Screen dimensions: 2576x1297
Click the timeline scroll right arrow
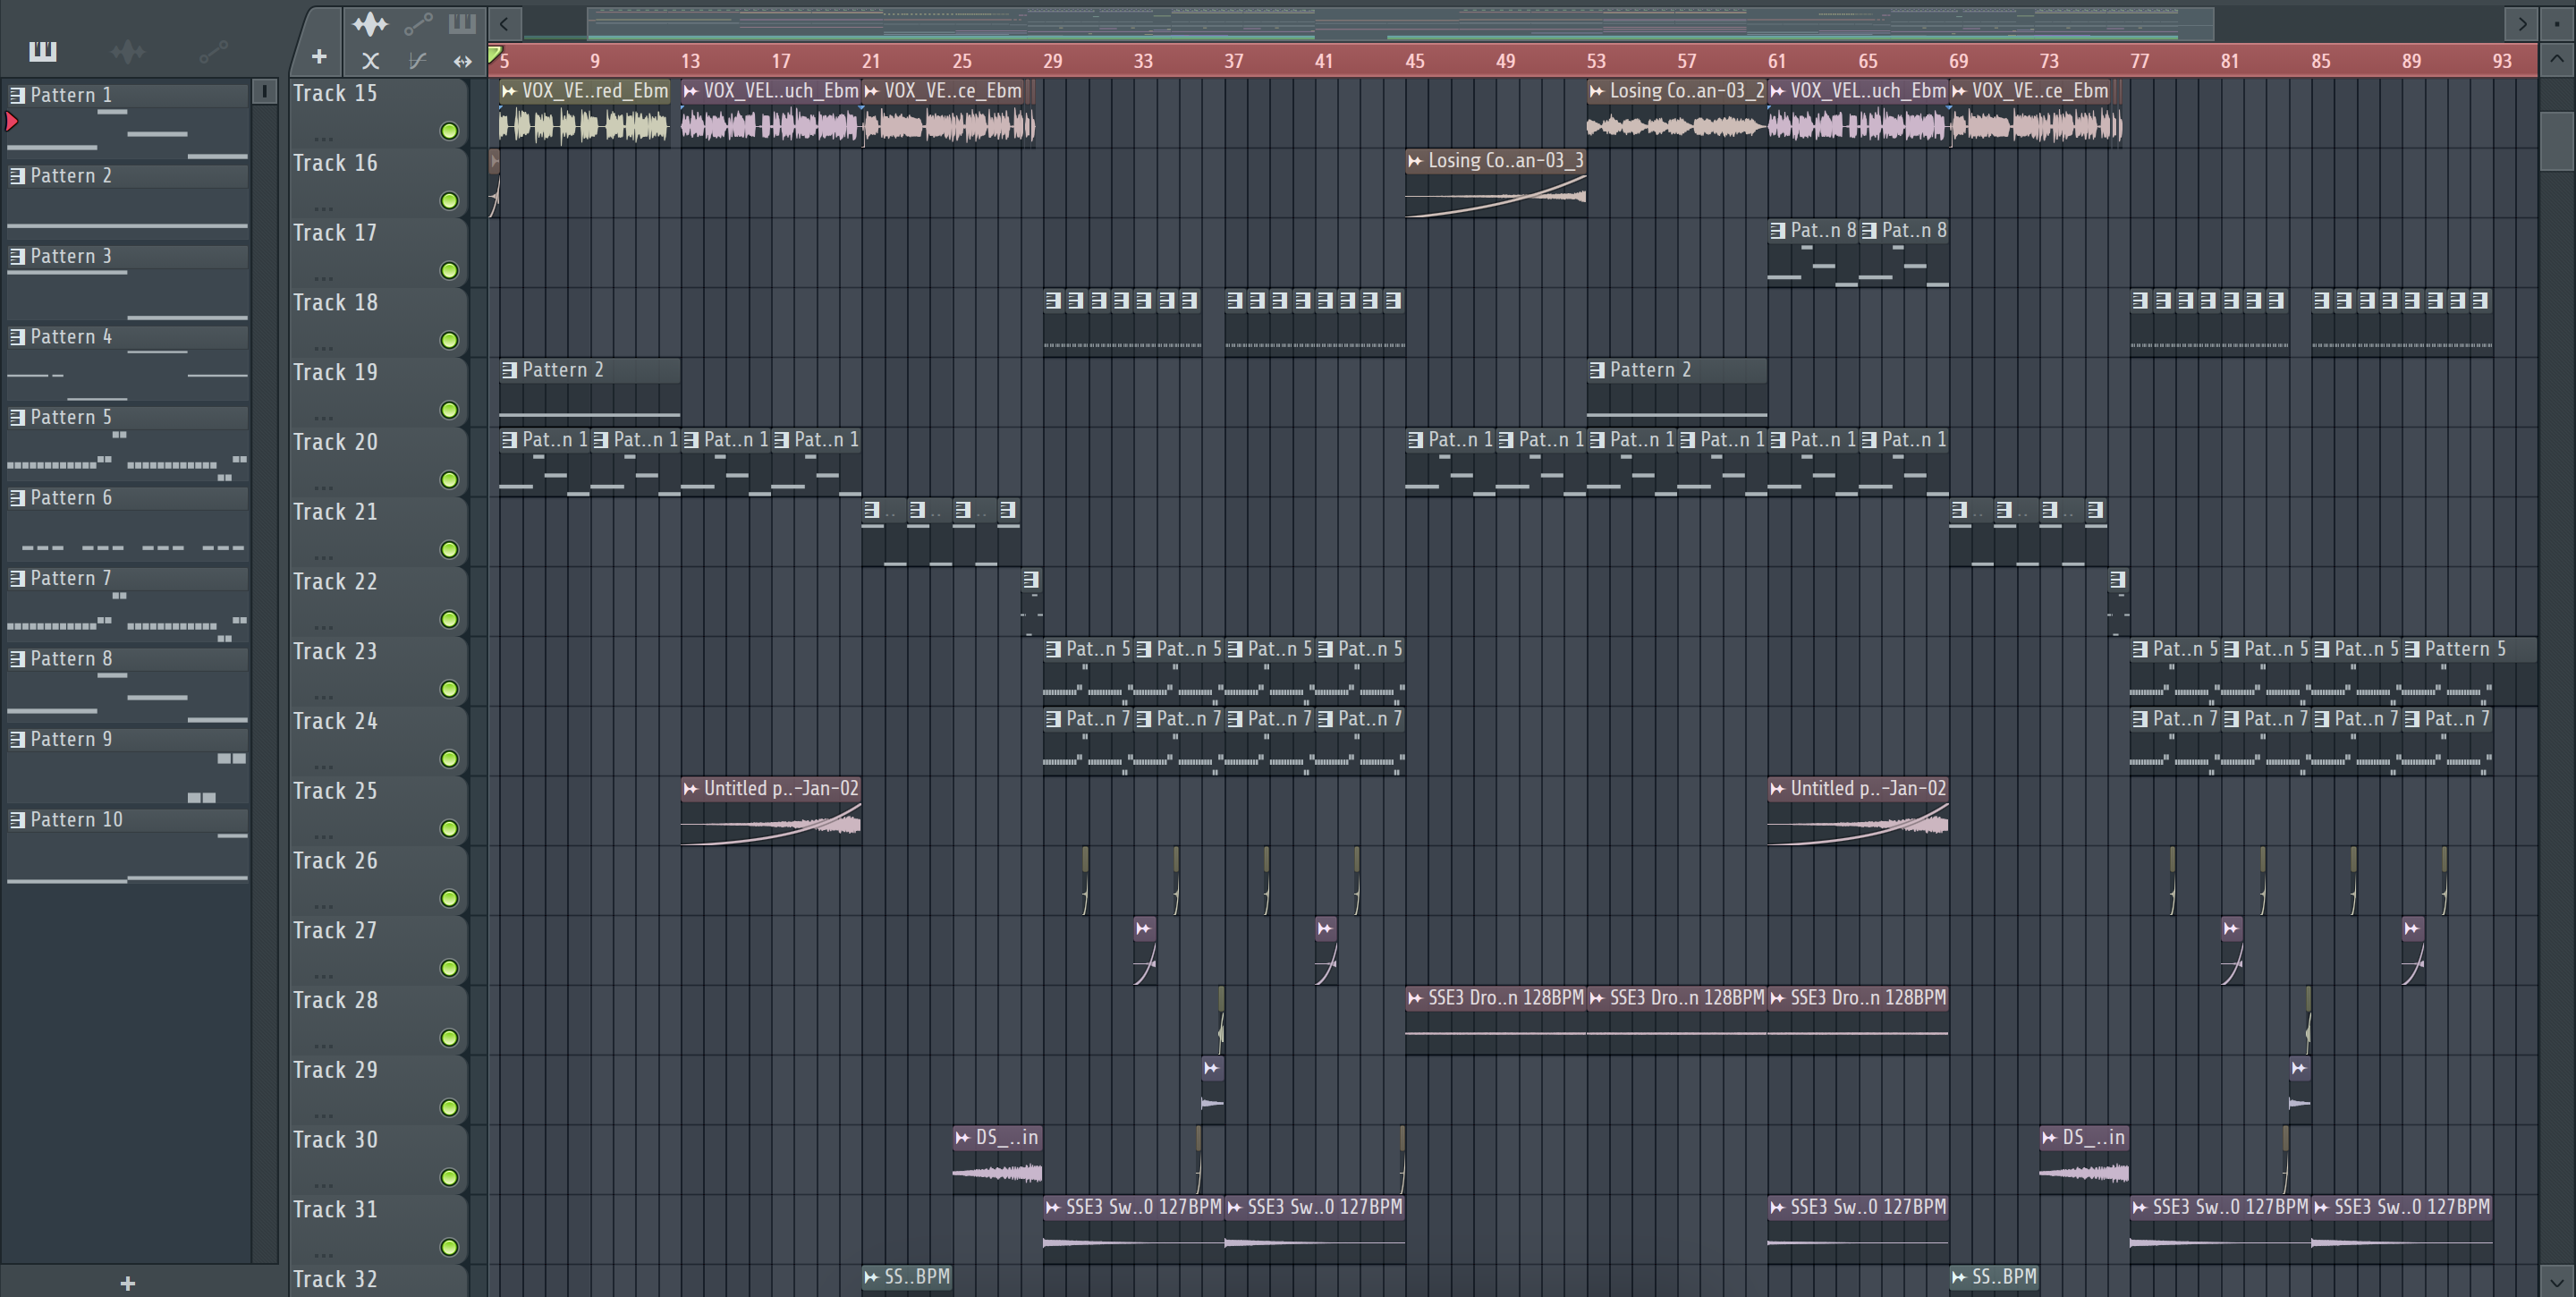click(x=2522, y=23)
